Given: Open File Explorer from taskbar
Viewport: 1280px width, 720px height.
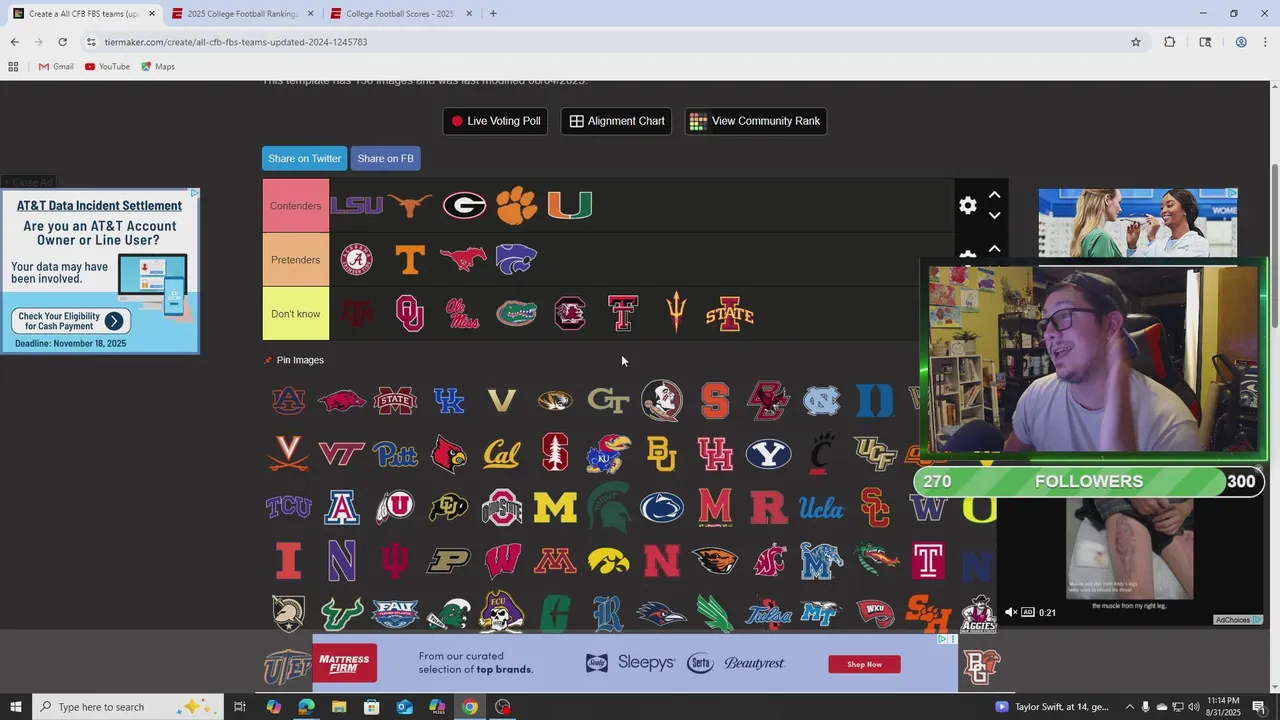Looking at the screenshot, I should (x=339, y=707).
